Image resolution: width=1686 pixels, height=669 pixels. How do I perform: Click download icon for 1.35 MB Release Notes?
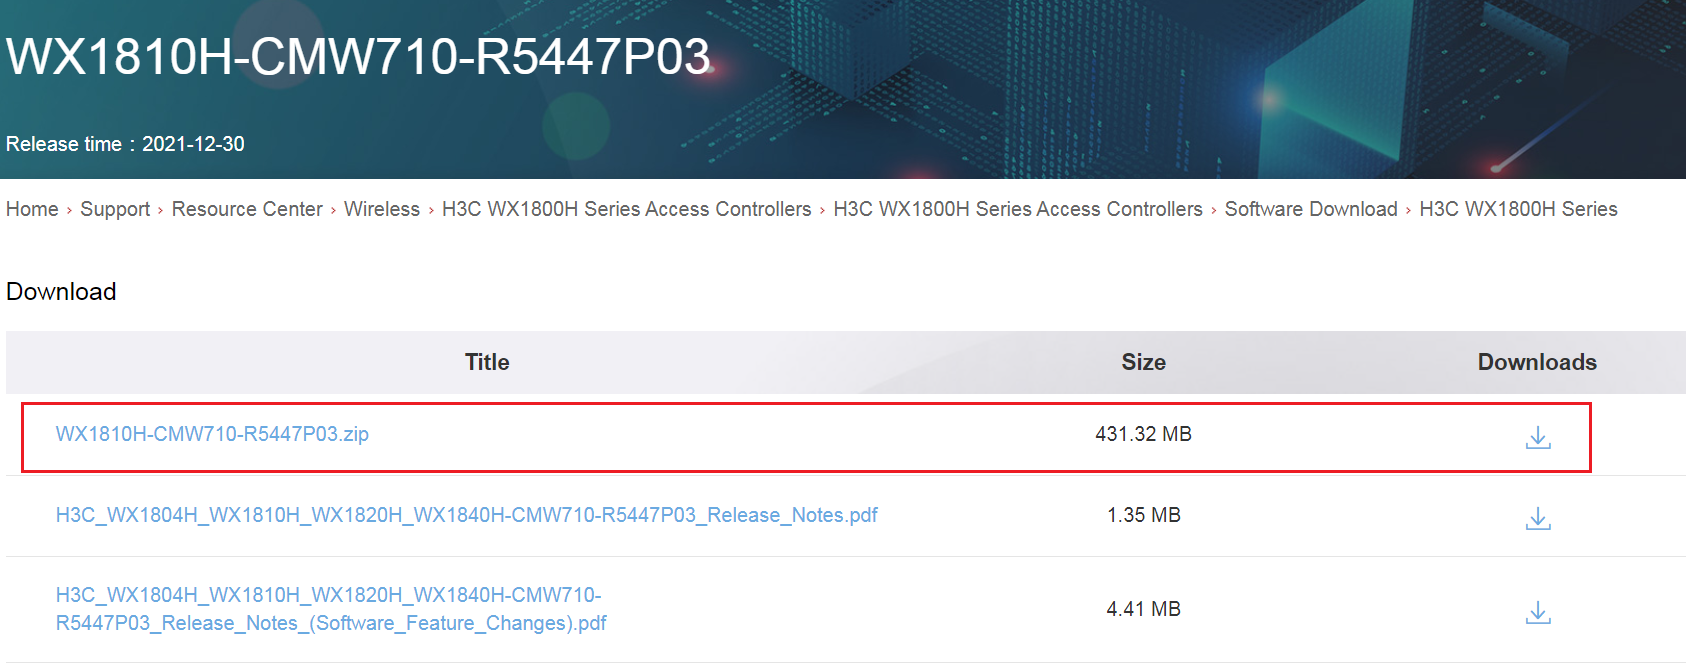click(1538, 519)
